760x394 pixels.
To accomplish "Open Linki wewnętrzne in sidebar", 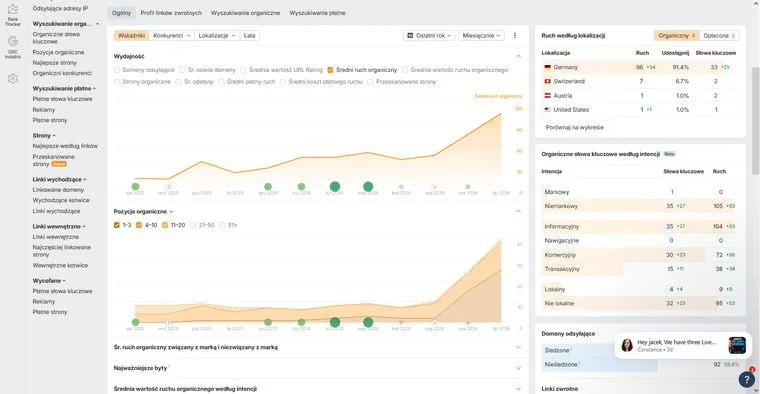I will pyautogui.click(x=55, y=237).
